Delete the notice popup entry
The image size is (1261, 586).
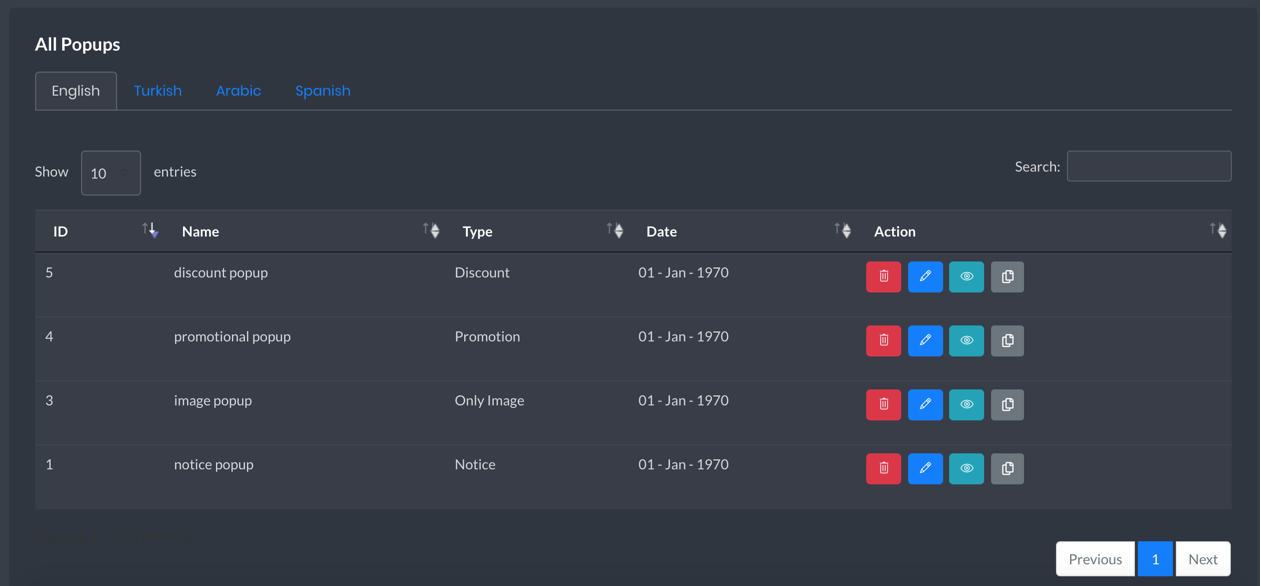pos(883,469)
